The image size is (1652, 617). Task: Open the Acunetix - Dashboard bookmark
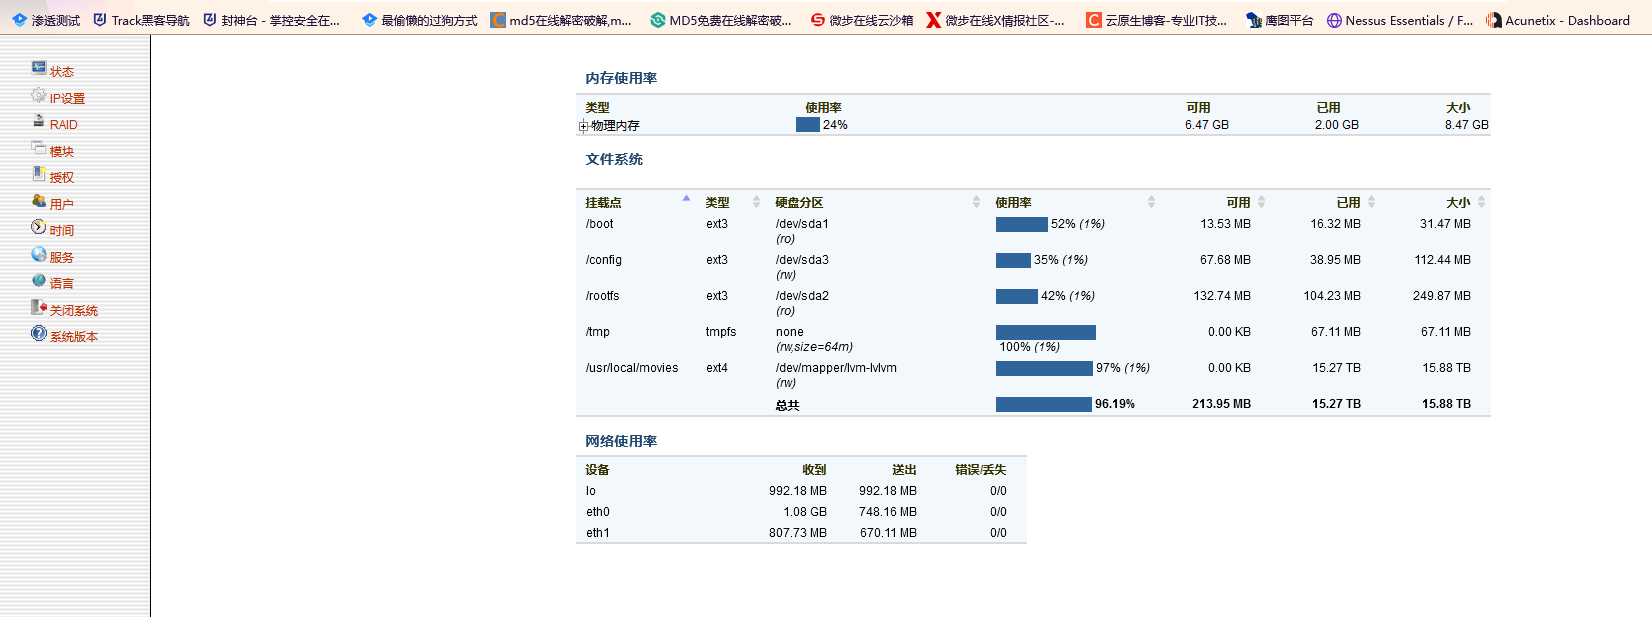click(x=1558, y=20)
